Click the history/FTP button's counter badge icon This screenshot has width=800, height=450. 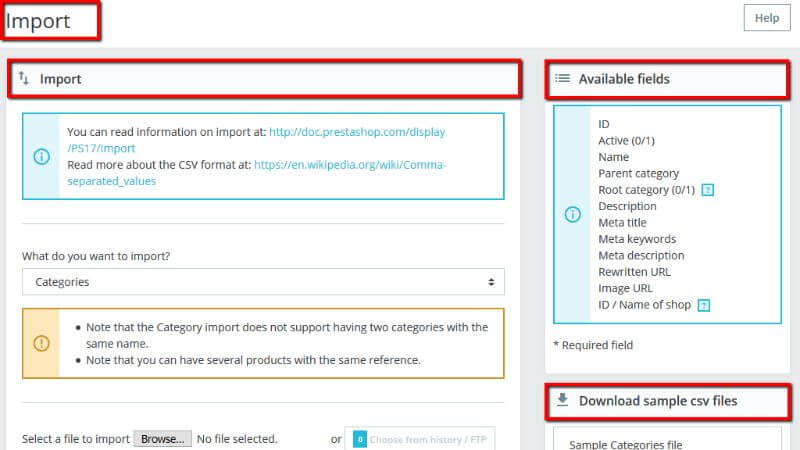coord(360,439)
